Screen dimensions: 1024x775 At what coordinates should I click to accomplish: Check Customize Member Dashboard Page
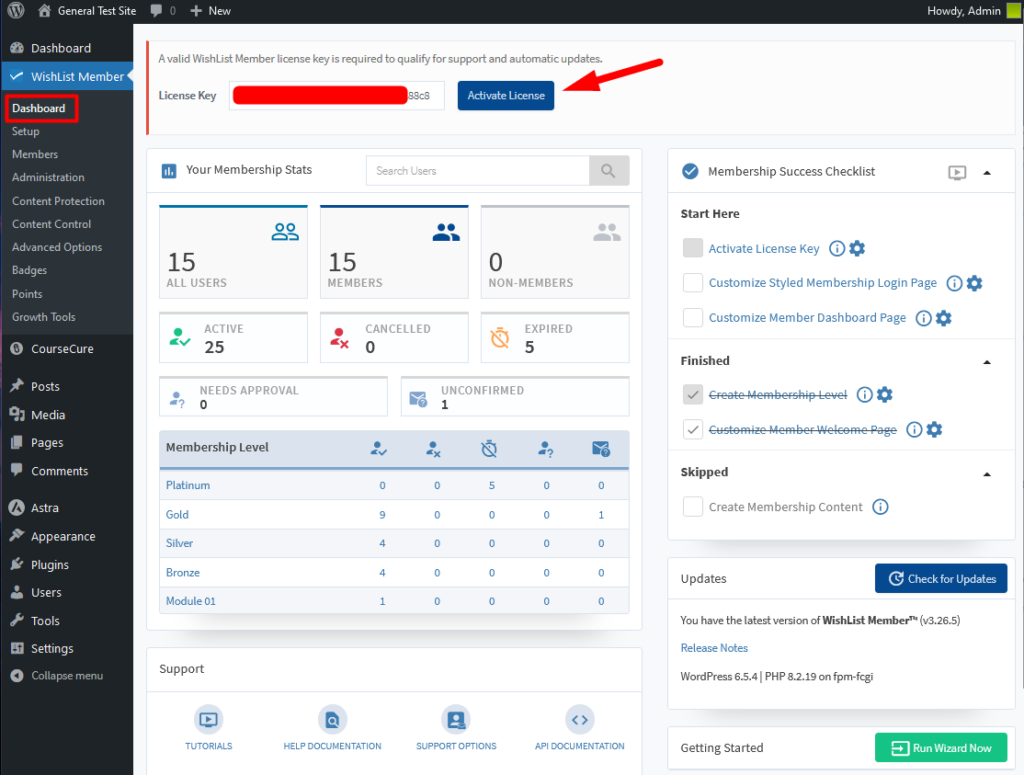692,318
